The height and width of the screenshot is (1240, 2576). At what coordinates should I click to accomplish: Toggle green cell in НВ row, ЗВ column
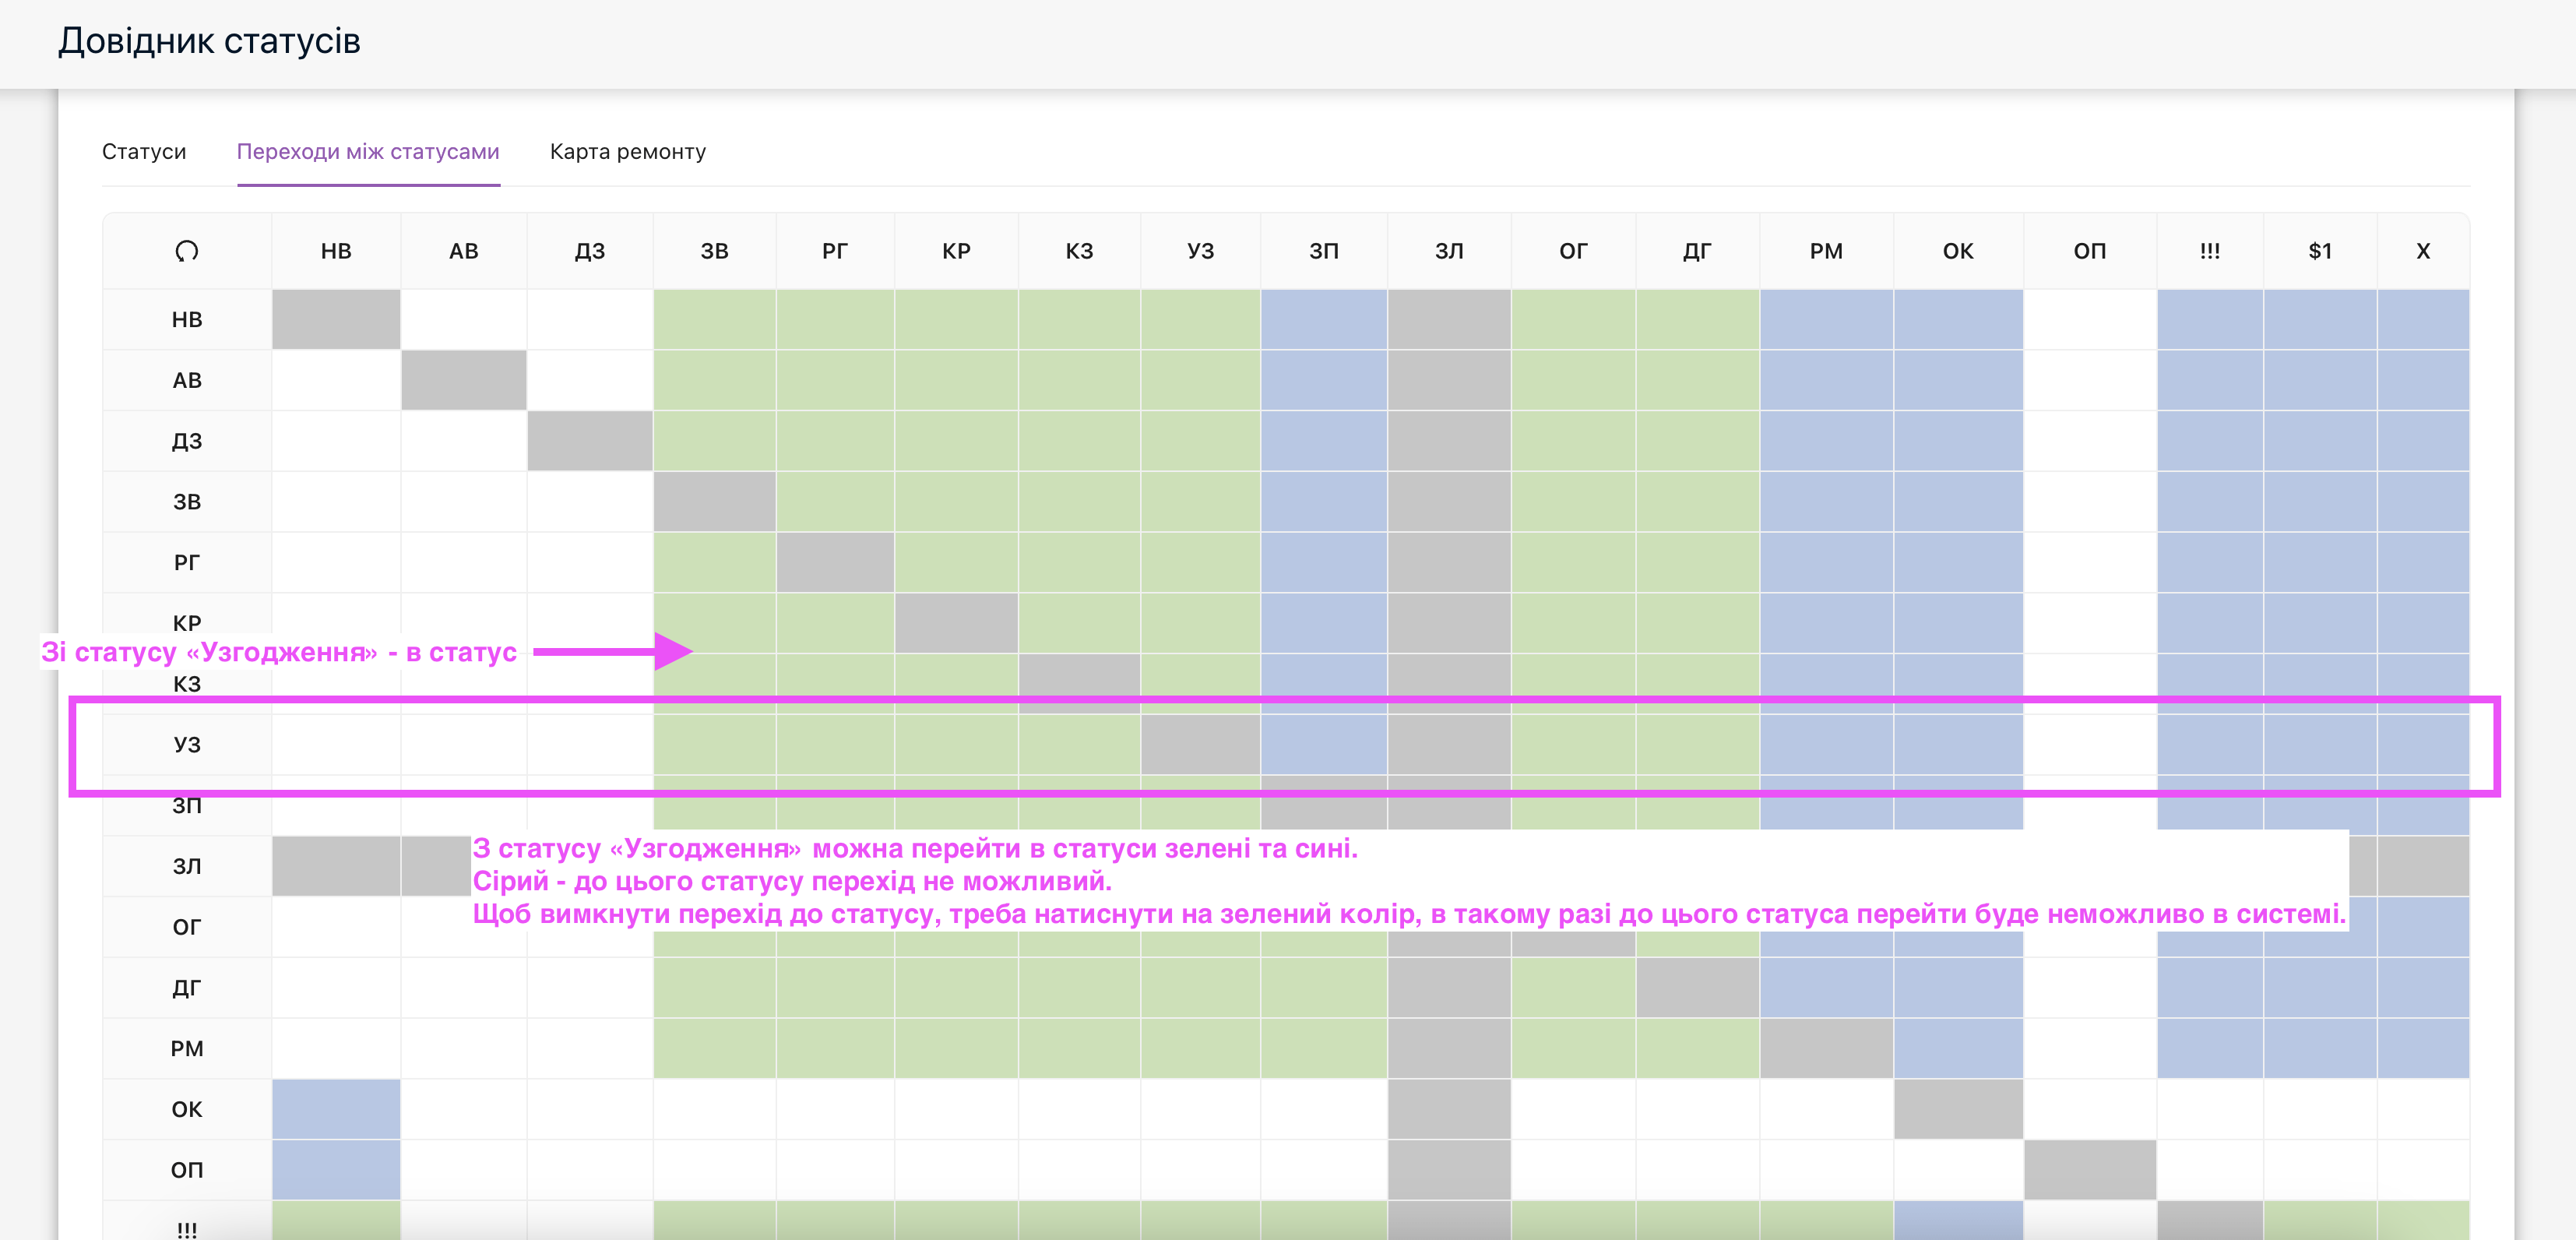714,320
